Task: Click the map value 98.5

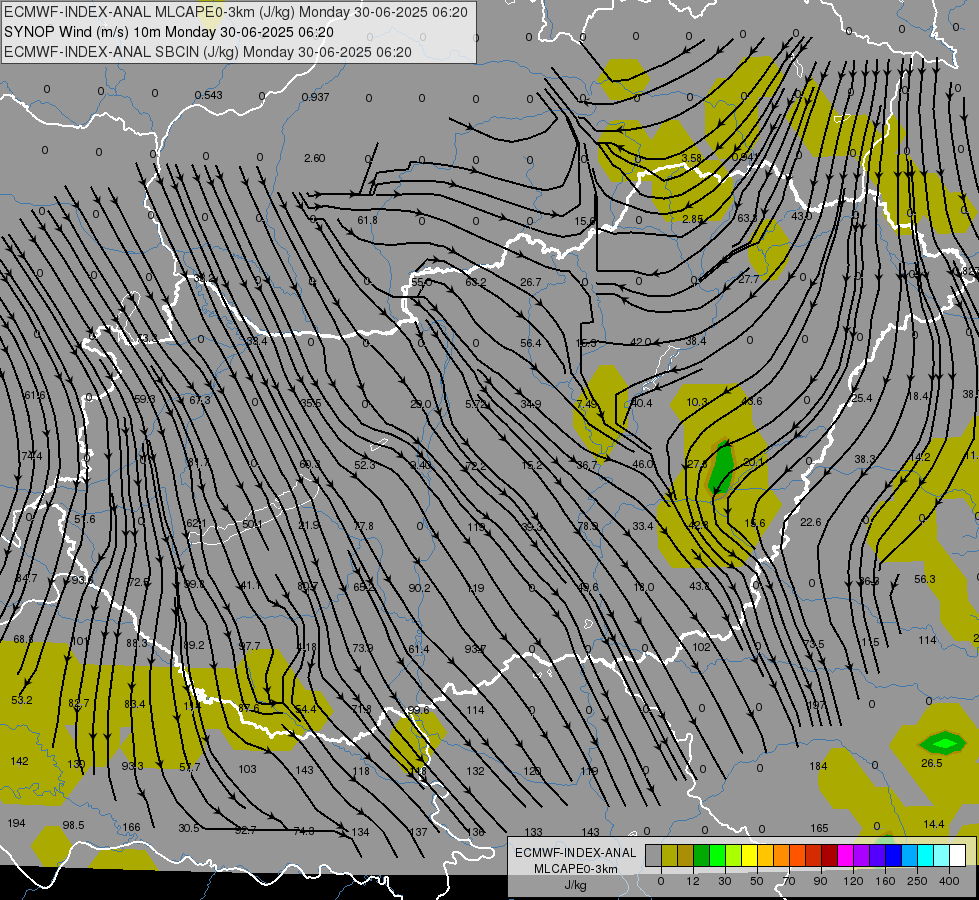Action: 73,826
